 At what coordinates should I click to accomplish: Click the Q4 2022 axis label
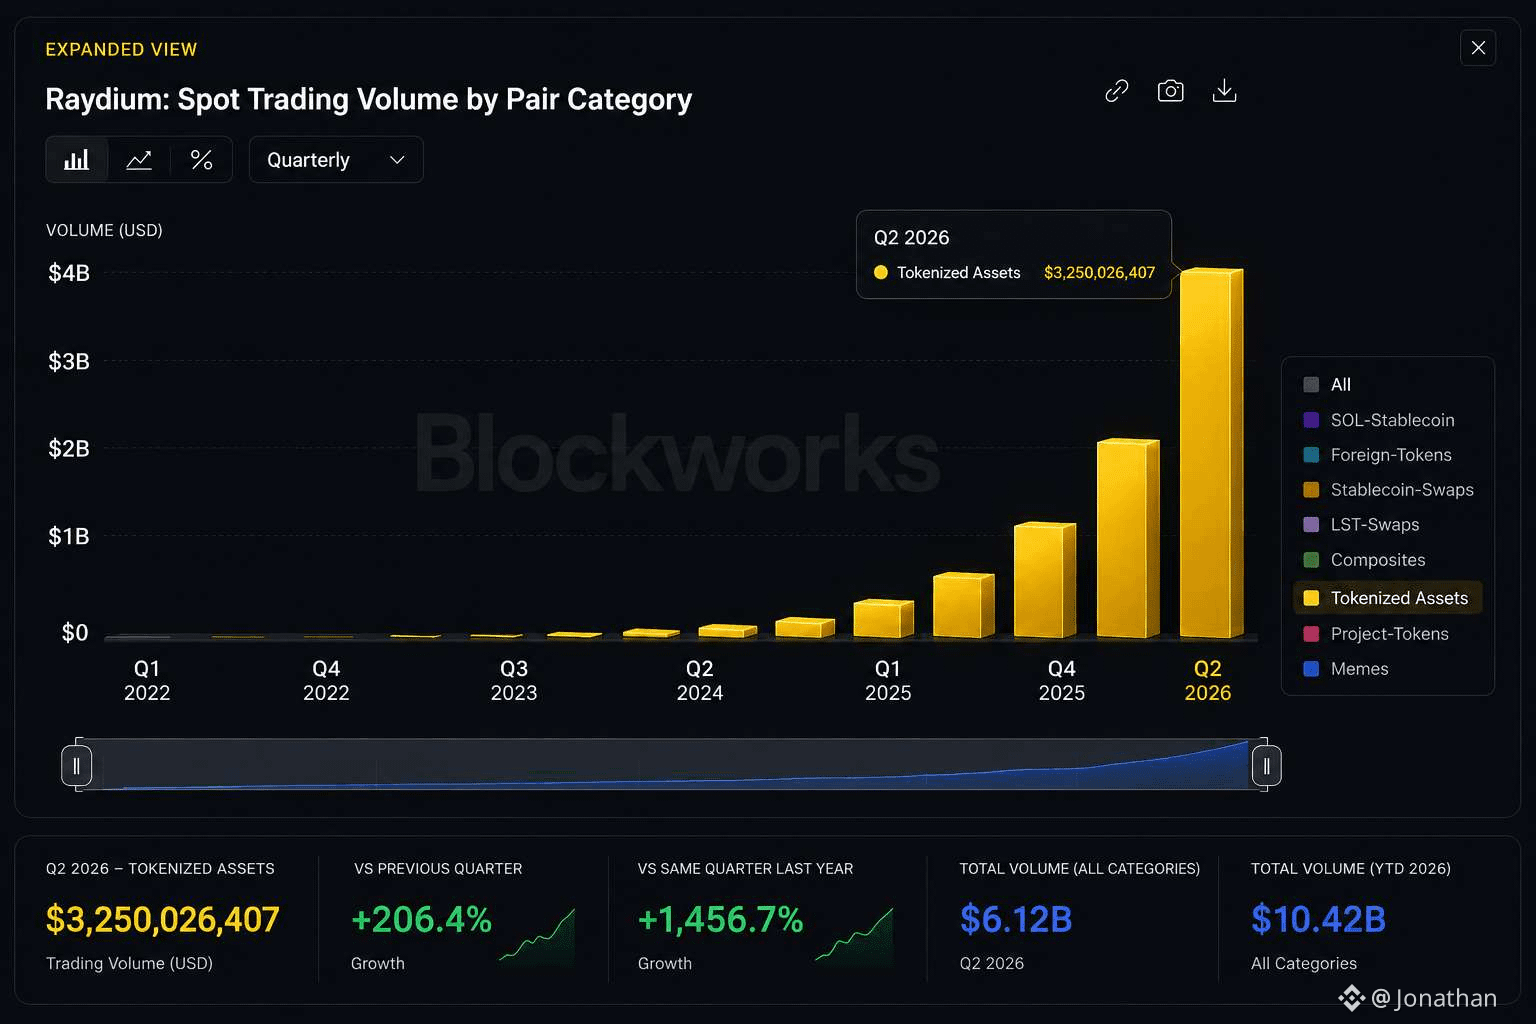point(326,681)
